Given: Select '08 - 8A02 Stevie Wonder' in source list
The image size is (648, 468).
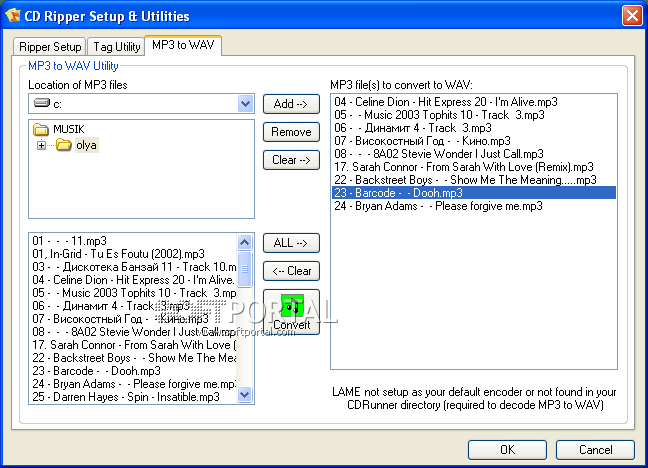Looking at the screenshot, I should coord(134,332).
